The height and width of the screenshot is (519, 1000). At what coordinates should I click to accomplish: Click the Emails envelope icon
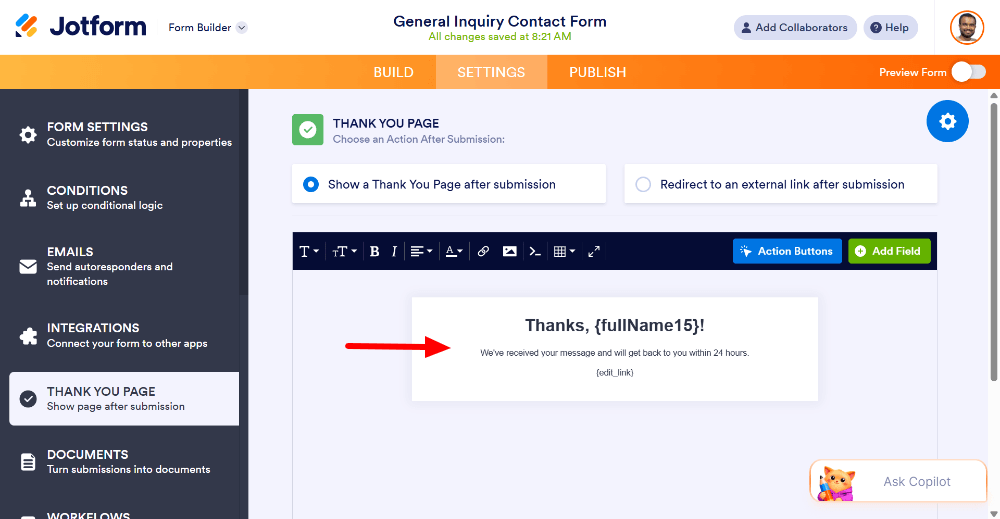(28, 267)
